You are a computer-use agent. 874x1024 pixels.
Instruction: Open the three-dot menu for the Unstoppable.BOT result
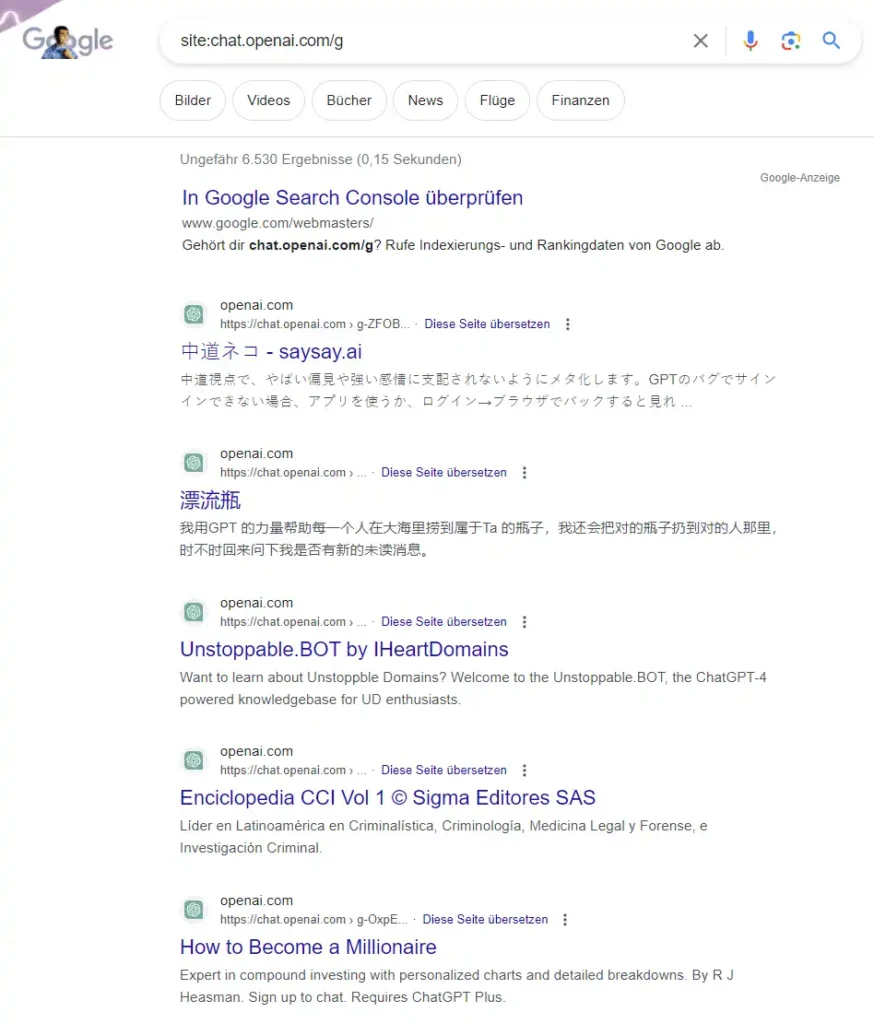click(x=524, y=621)
